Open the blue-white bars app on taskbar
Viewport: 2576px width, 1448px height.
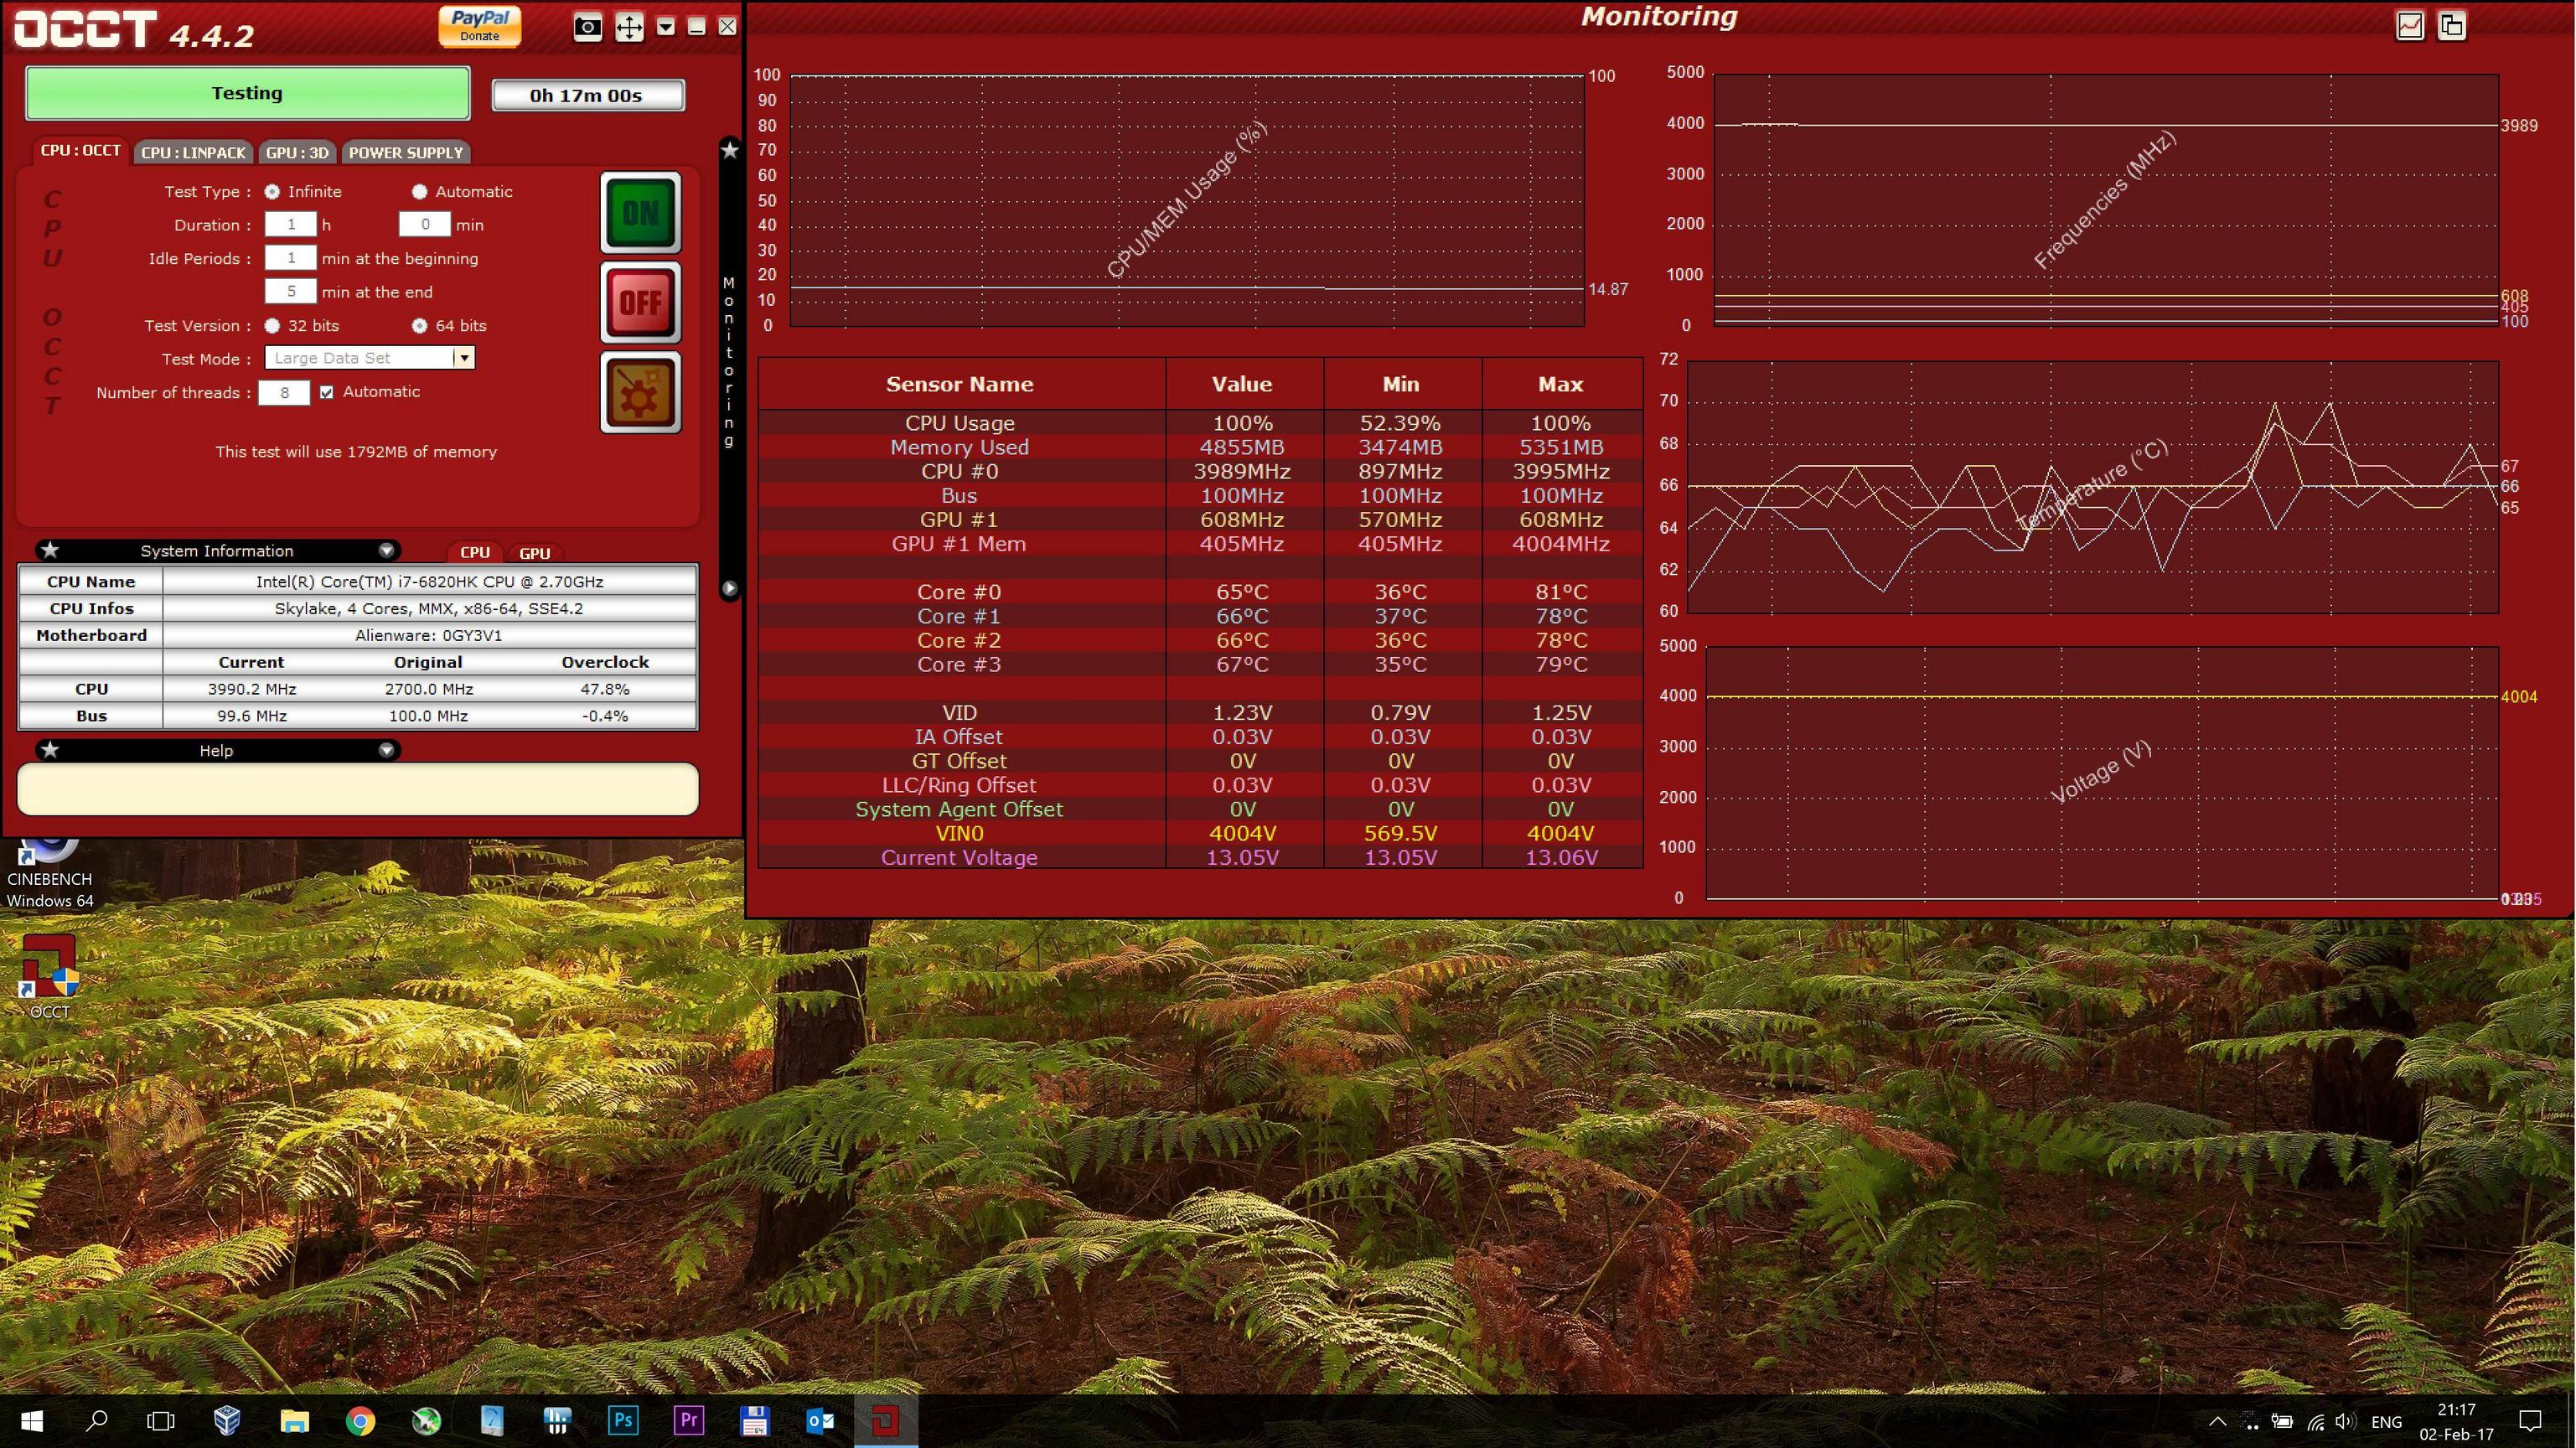[557, 1420]
